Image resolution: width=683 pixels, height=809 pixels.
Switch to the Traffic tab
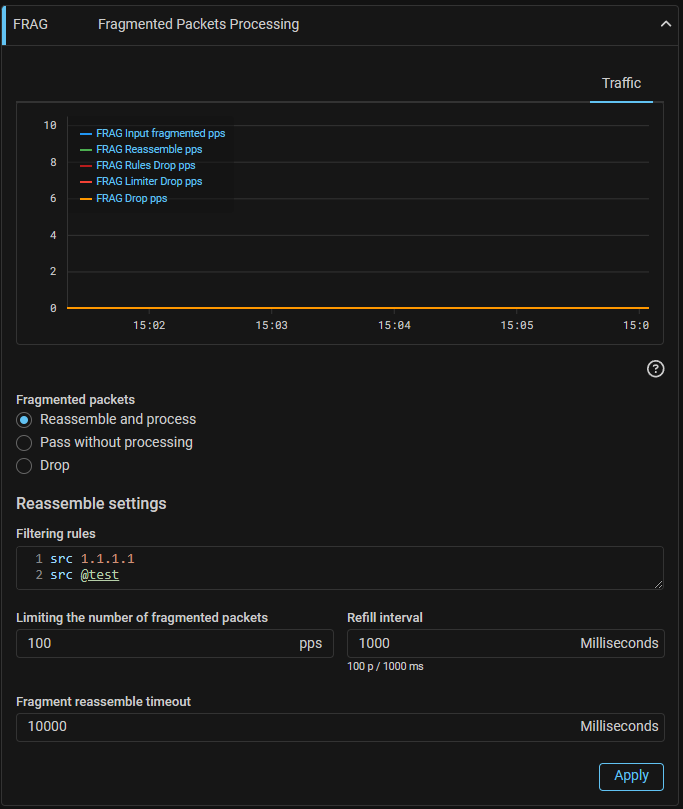(621, 83)
